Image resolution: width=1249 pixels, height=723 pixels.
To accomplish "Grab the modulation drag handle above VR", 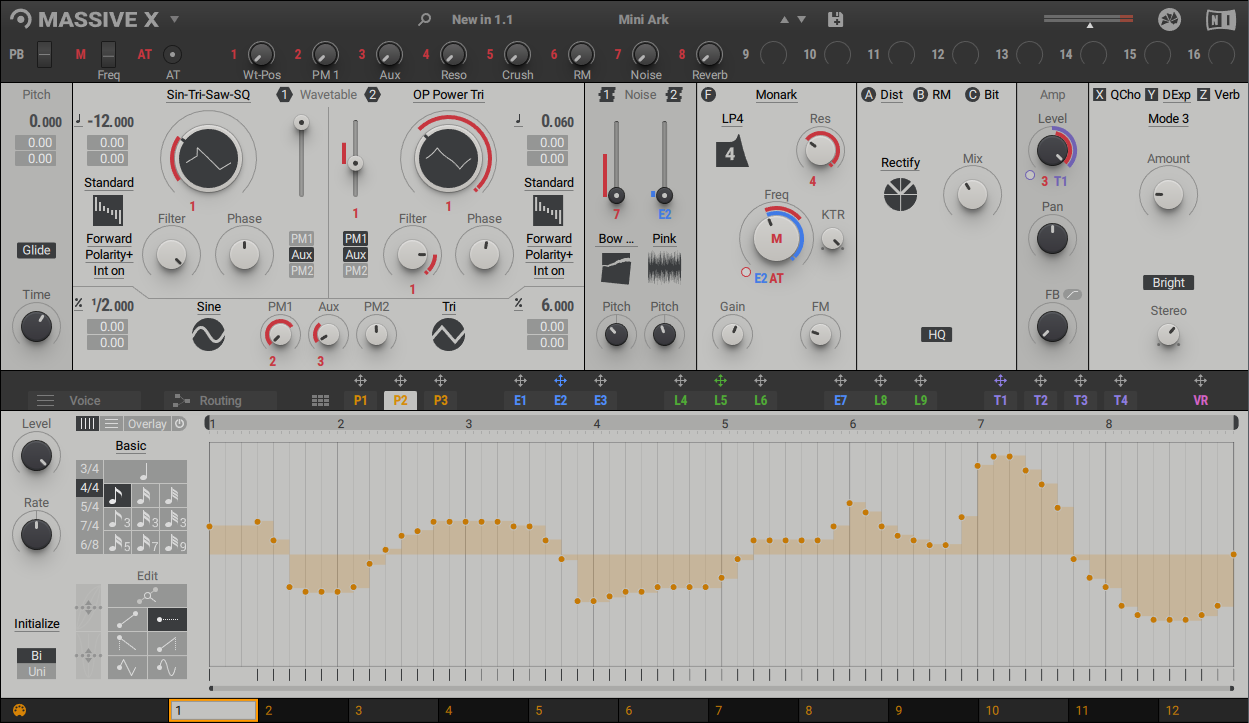I will pyautogui.click(x=1200, y=381).
